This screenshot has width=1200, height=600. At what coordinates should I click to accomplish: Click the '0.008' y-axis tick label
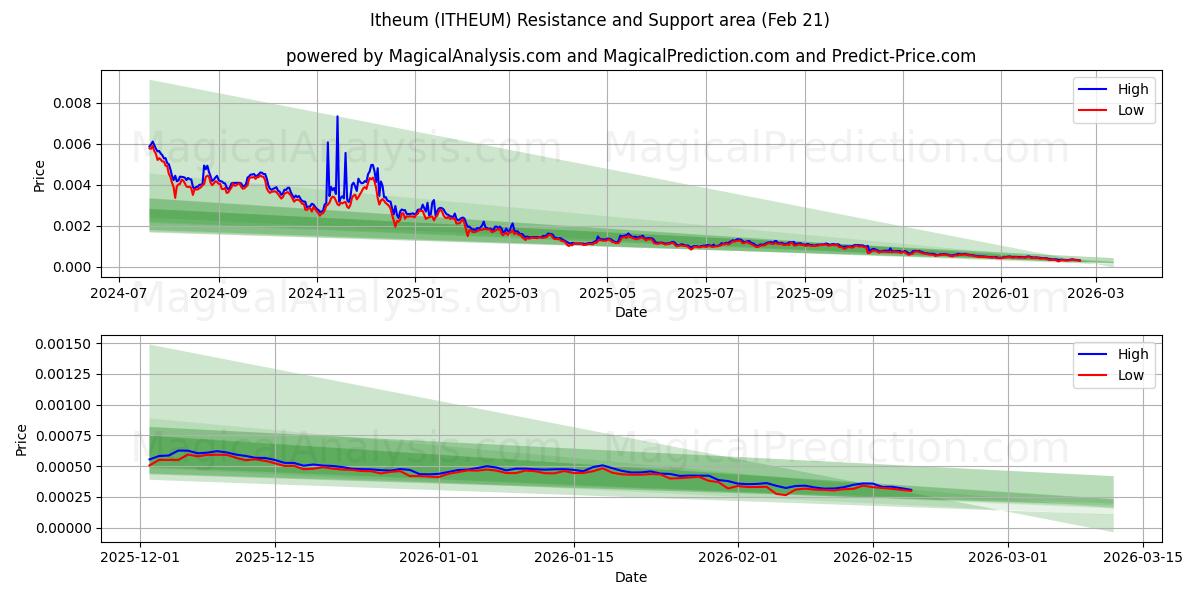[72, 103]
